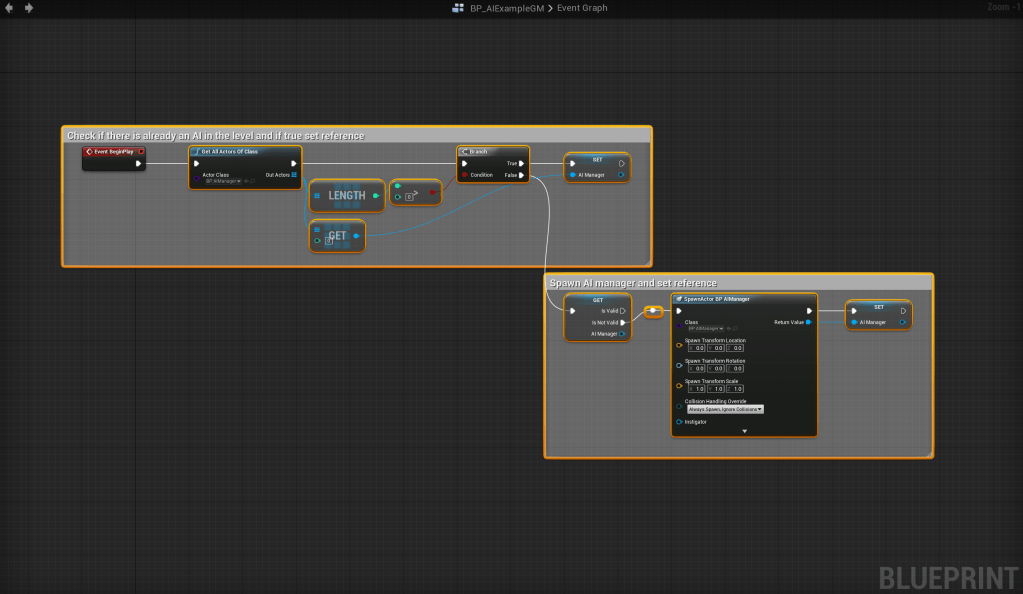Click Event Graph in the breadcrumb
1023x594 pixels.
[580, 8]
